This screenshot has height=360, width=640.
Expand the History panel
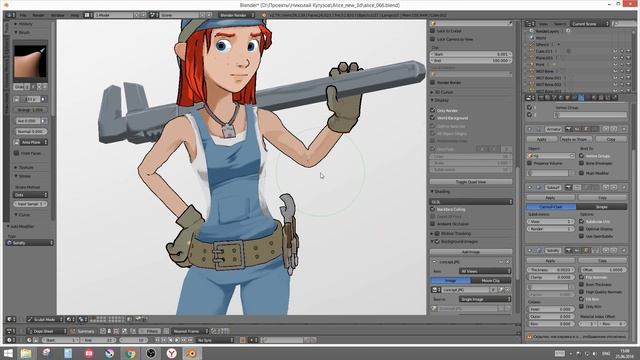pyautogui.click(x=24, y=24)
